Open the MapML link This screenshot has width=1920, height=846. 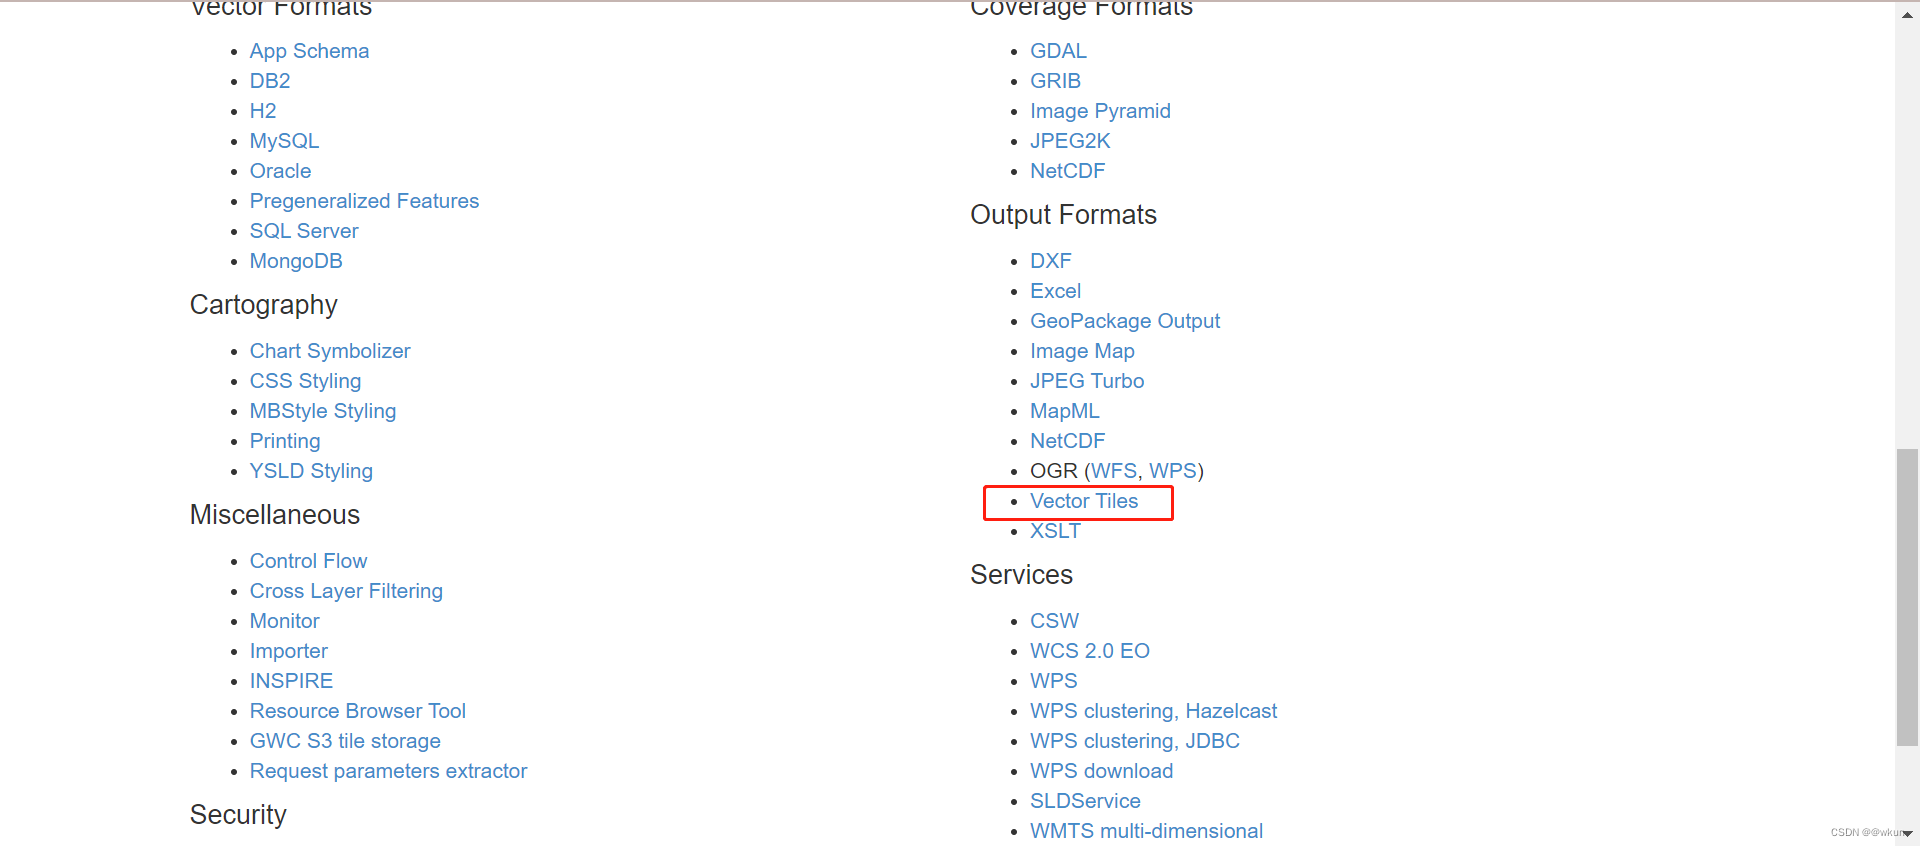point(1064,411)
